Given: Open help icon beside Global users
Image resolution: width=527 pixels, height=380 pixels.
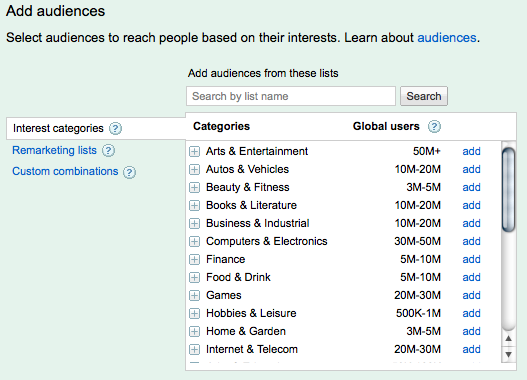Looking at the screenshot, I should click(x=434, y=127).
